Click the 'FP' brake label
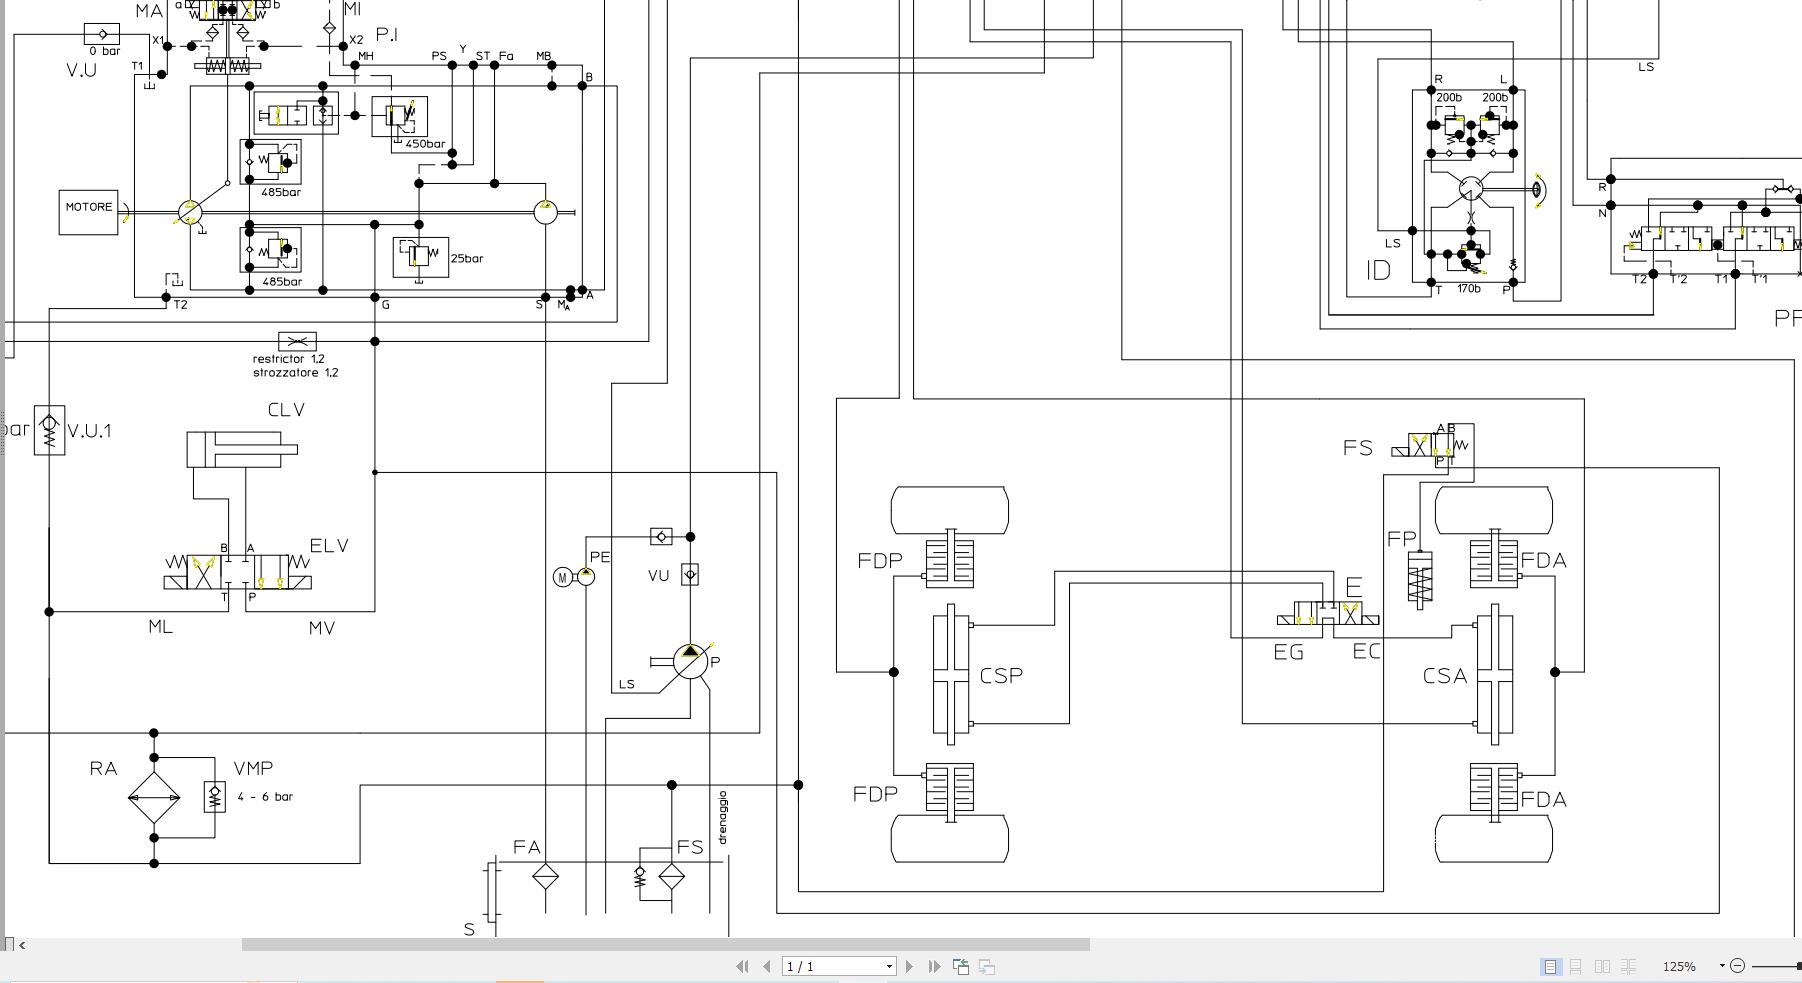 [1402, 539]
